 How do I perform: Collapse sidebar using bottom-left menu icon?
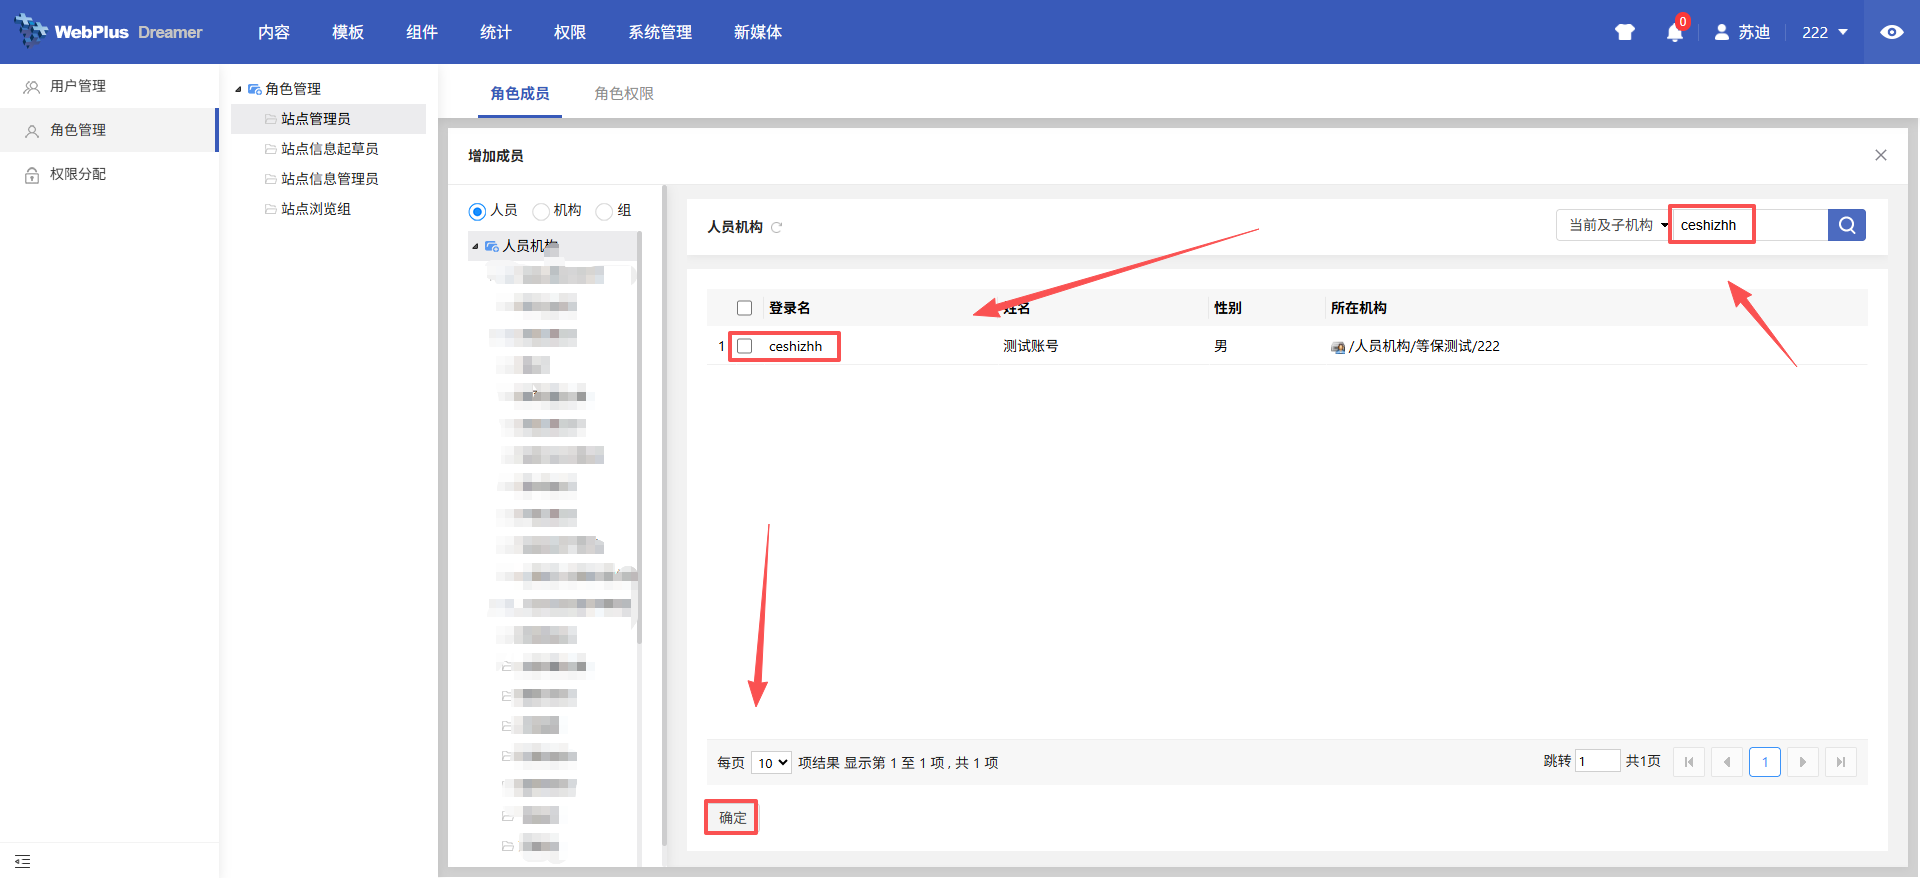point(23,861)
